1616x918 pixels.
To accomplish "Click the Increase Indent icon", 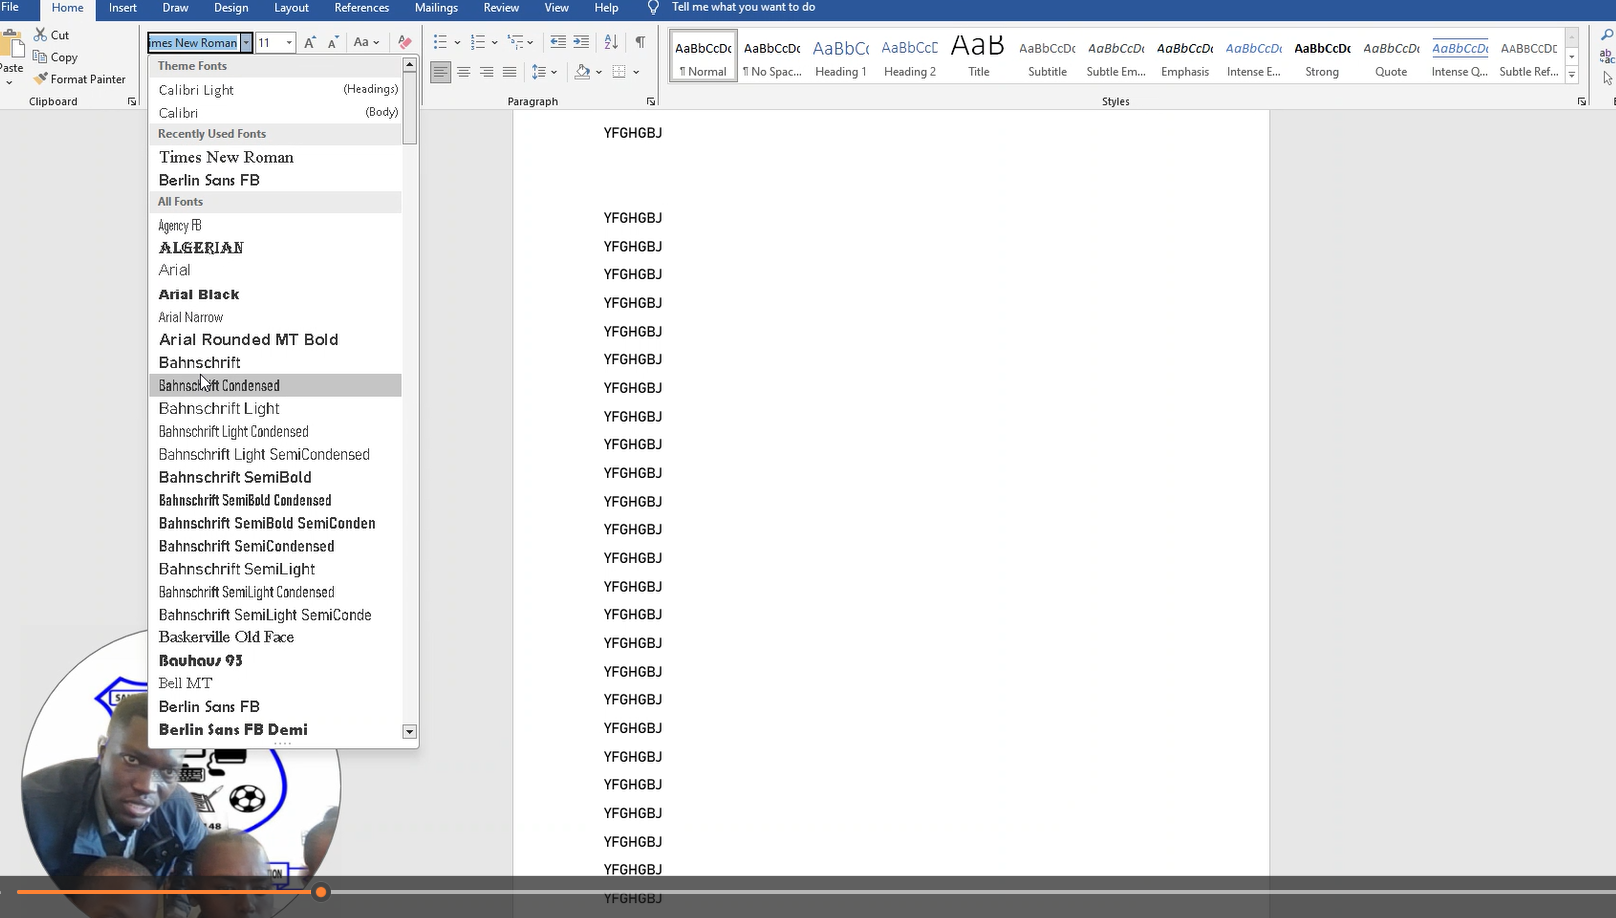I will [x=581, y=42].
